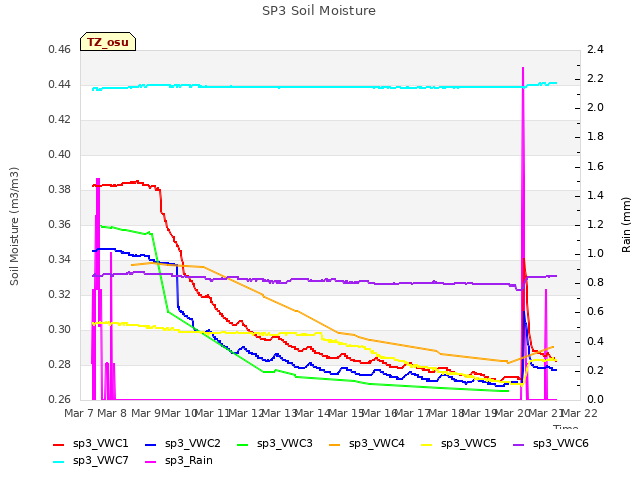
Task: Click the magenta sp3_Rain legend swatch
Action: pyautogui.click(x=151, y=462)
